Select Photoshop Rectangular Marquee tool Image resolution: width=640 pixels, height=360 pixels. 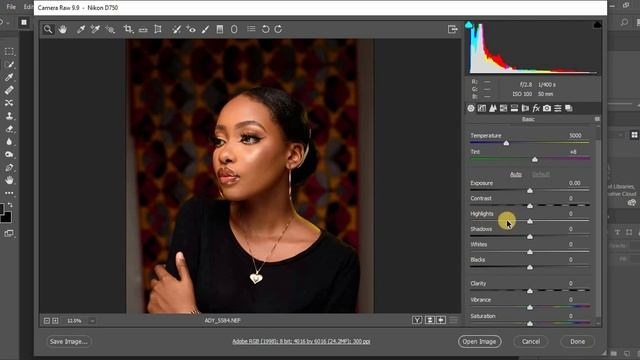9,51
